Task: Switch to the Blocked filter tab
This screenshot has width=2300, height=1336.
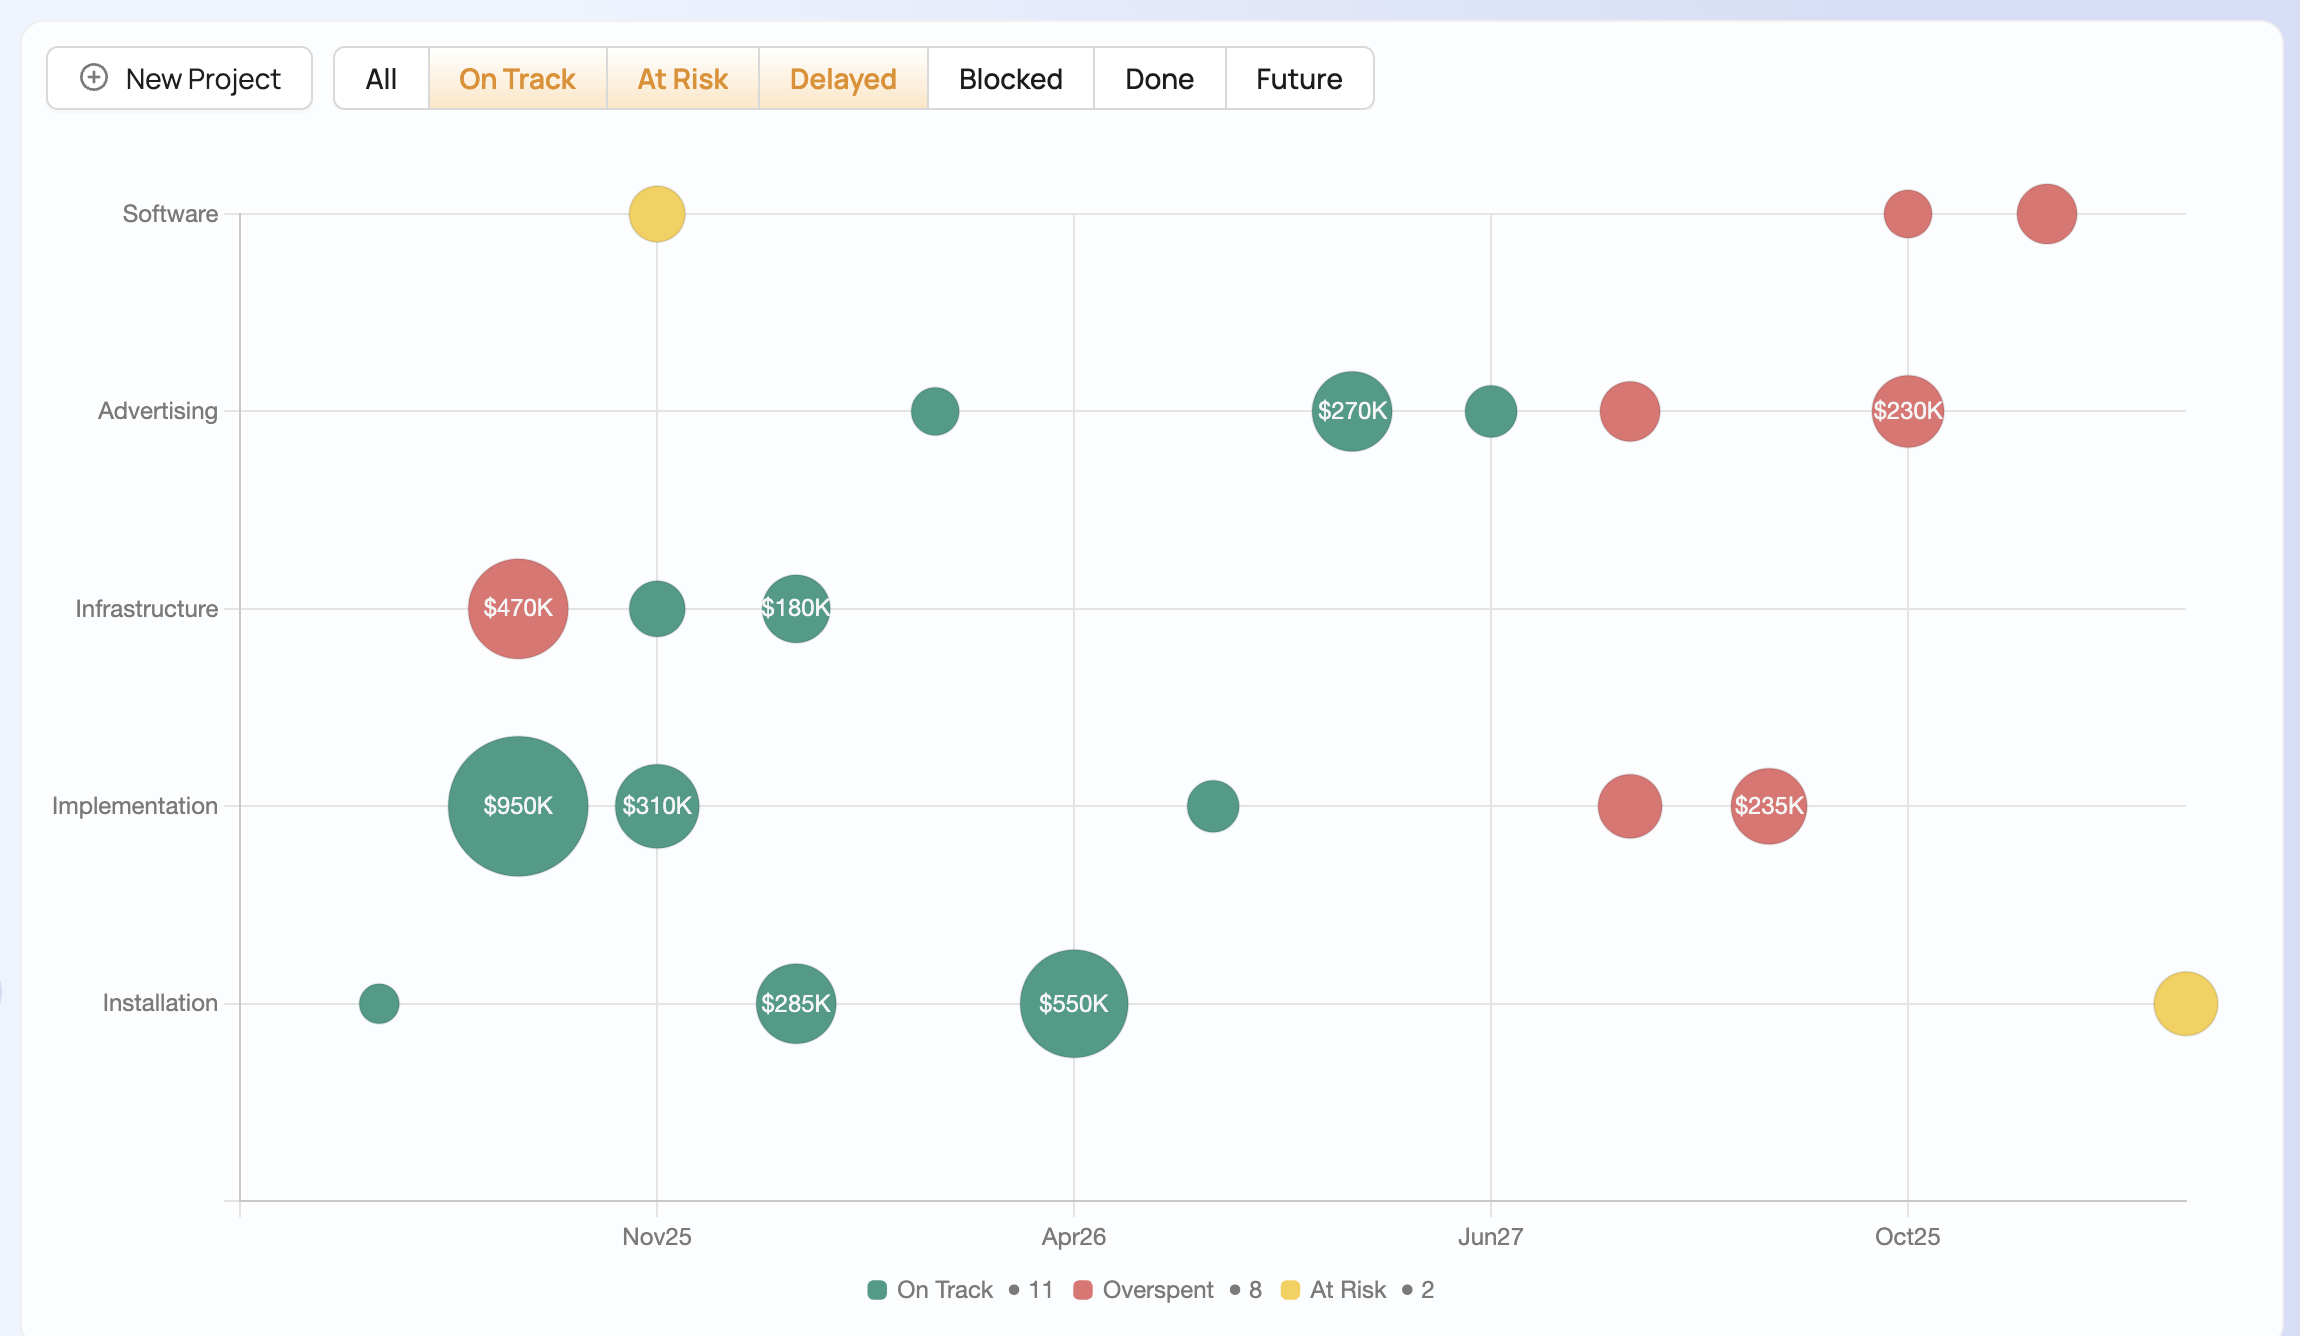Action: 1010,79
